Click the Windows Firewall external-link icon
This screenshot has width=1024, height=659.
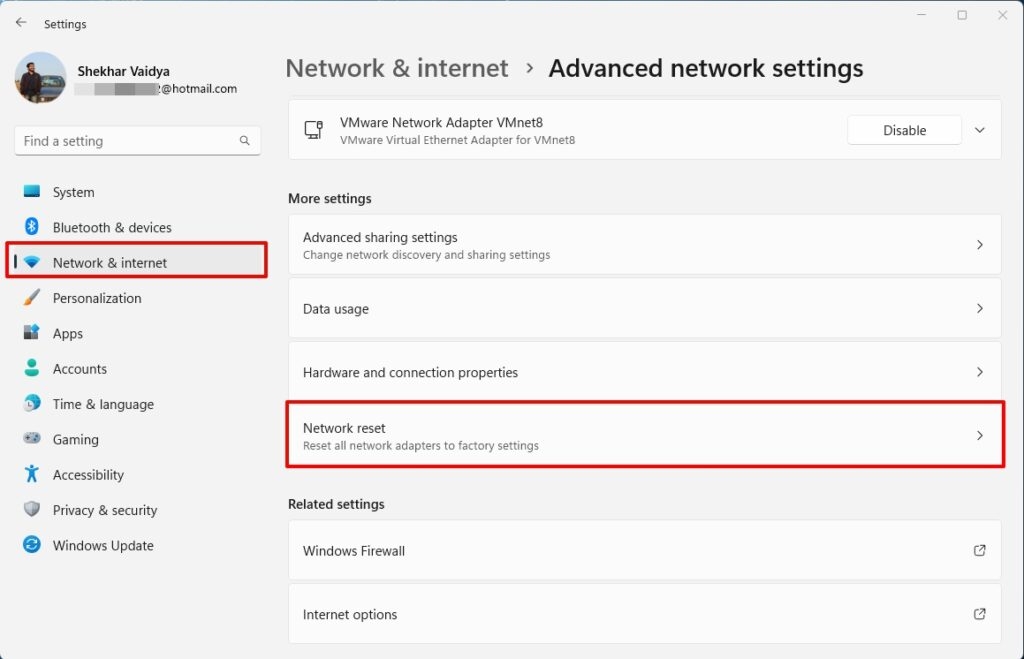tap(980, 550)
